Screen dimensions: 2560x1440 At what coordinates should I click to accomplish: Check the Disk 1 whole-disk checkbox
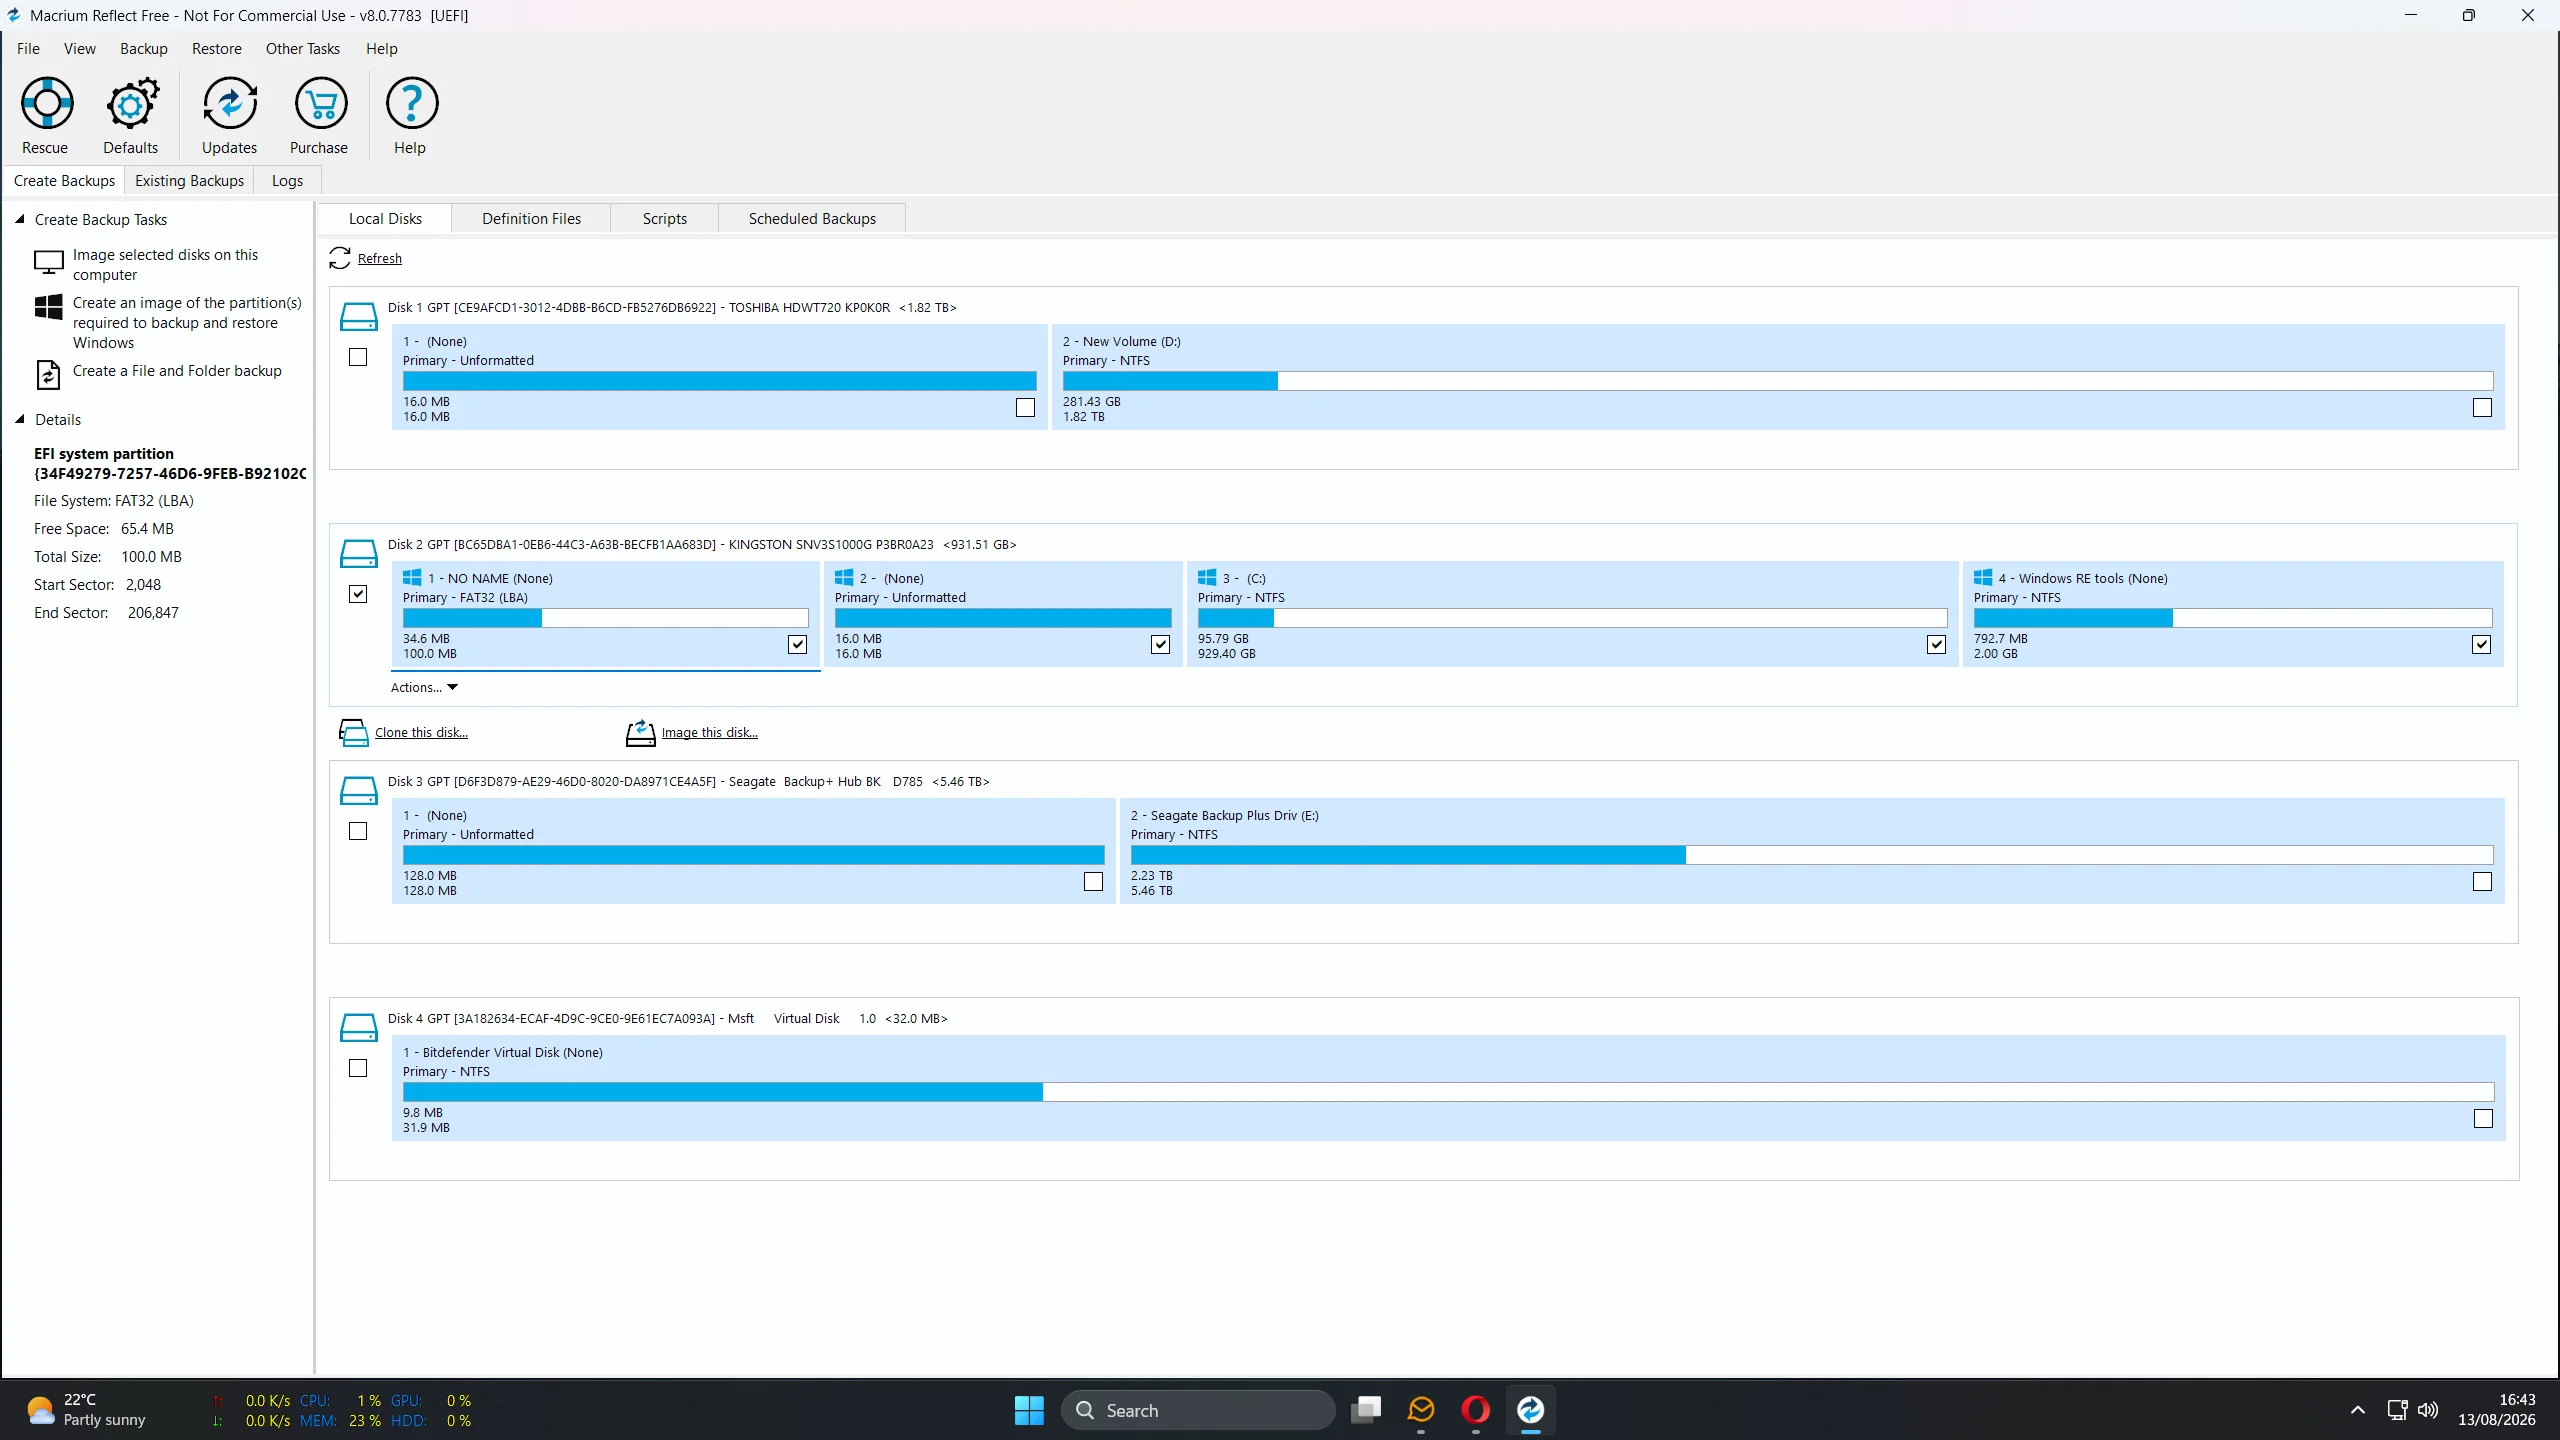[358, 357]
